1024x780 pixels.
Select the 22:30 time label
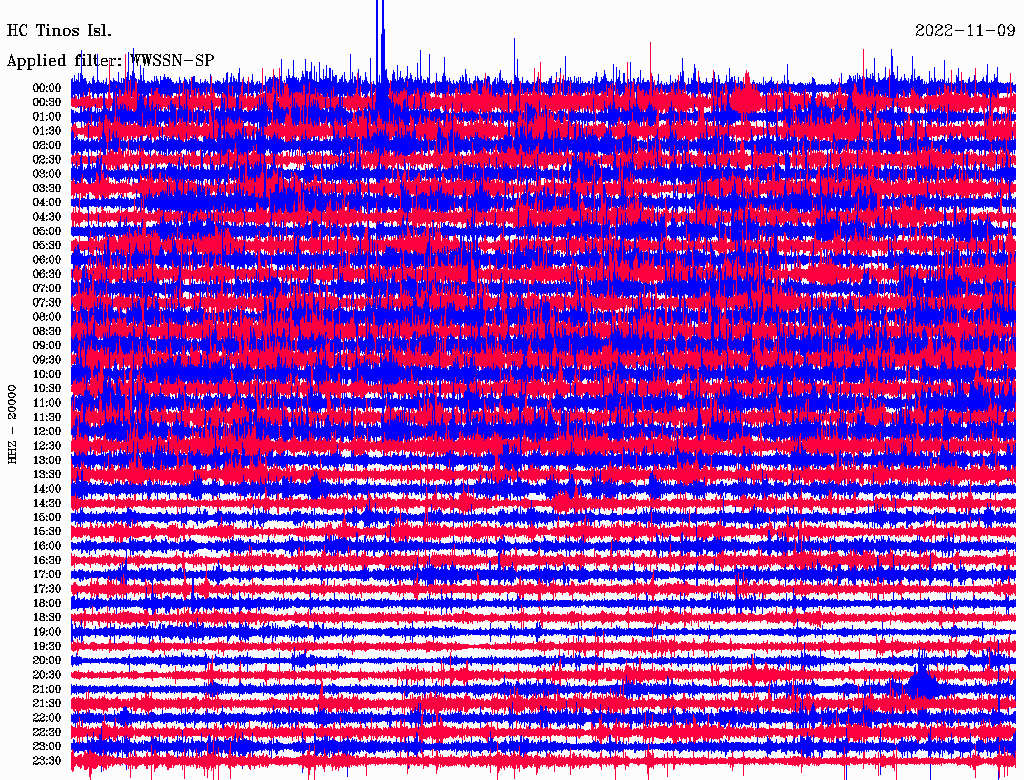coord(47,732)
